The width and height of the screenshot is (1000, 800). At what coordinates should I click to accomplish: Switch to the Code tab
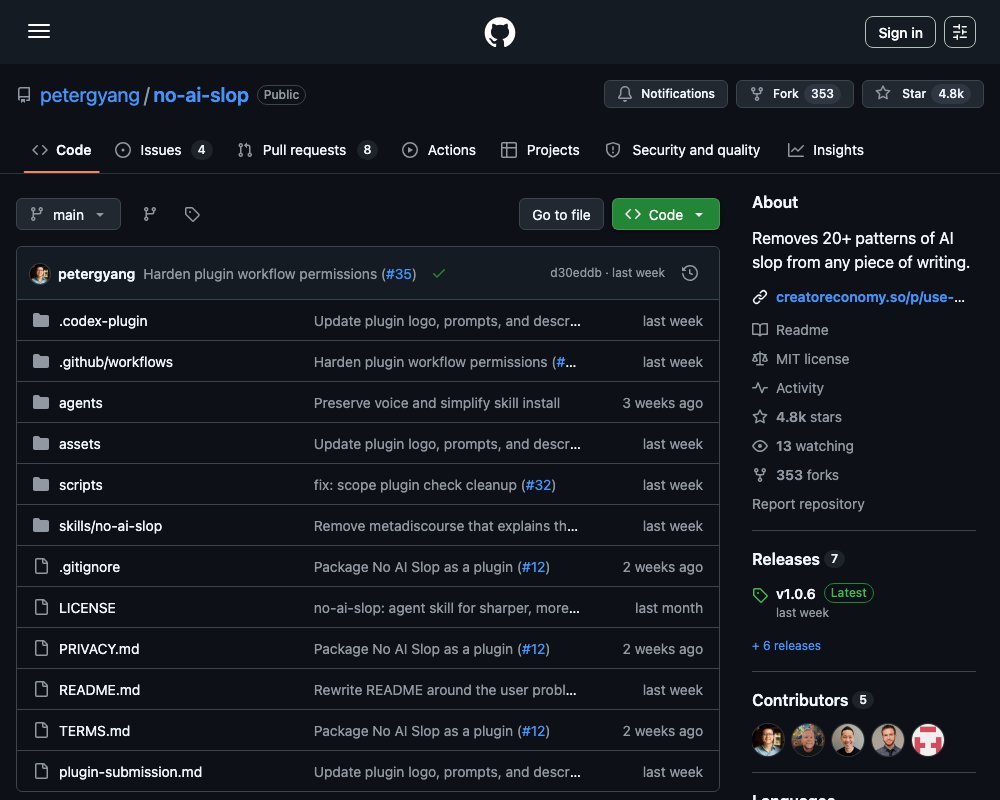click(62, 150)
